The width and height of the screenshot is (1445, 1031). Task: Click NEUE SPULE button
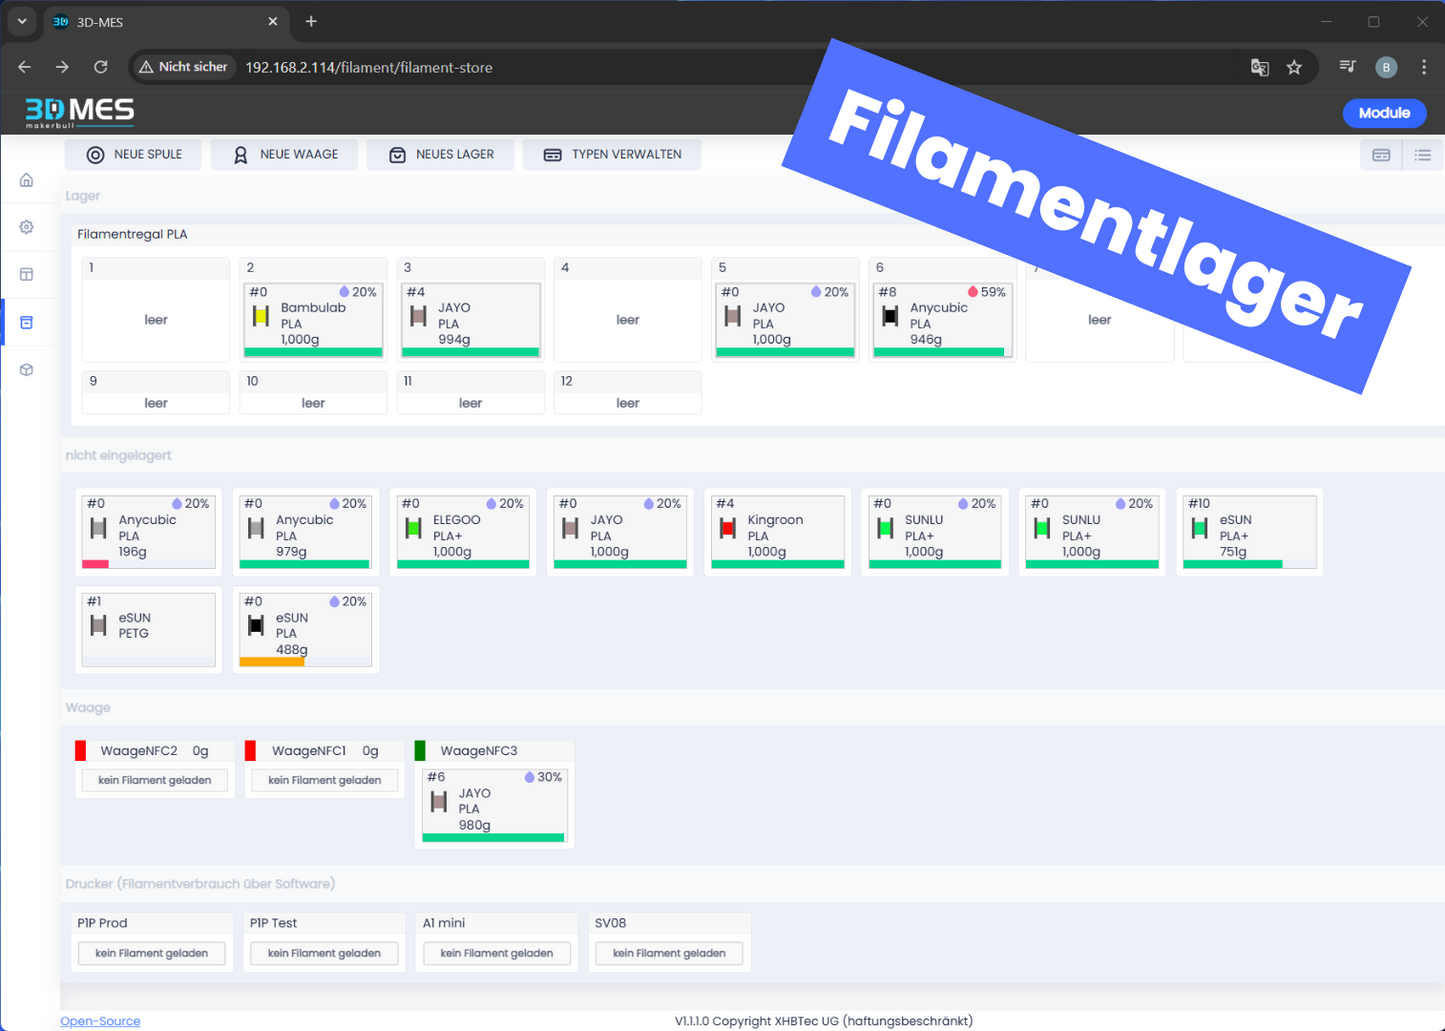point(134,155)
